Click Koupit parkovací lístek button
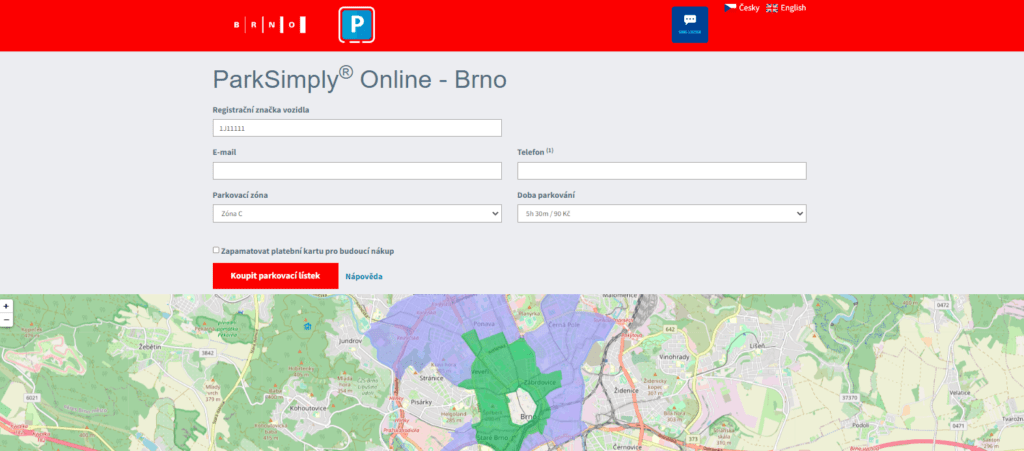Viewport: 1024px width, 451px height. 276,275
